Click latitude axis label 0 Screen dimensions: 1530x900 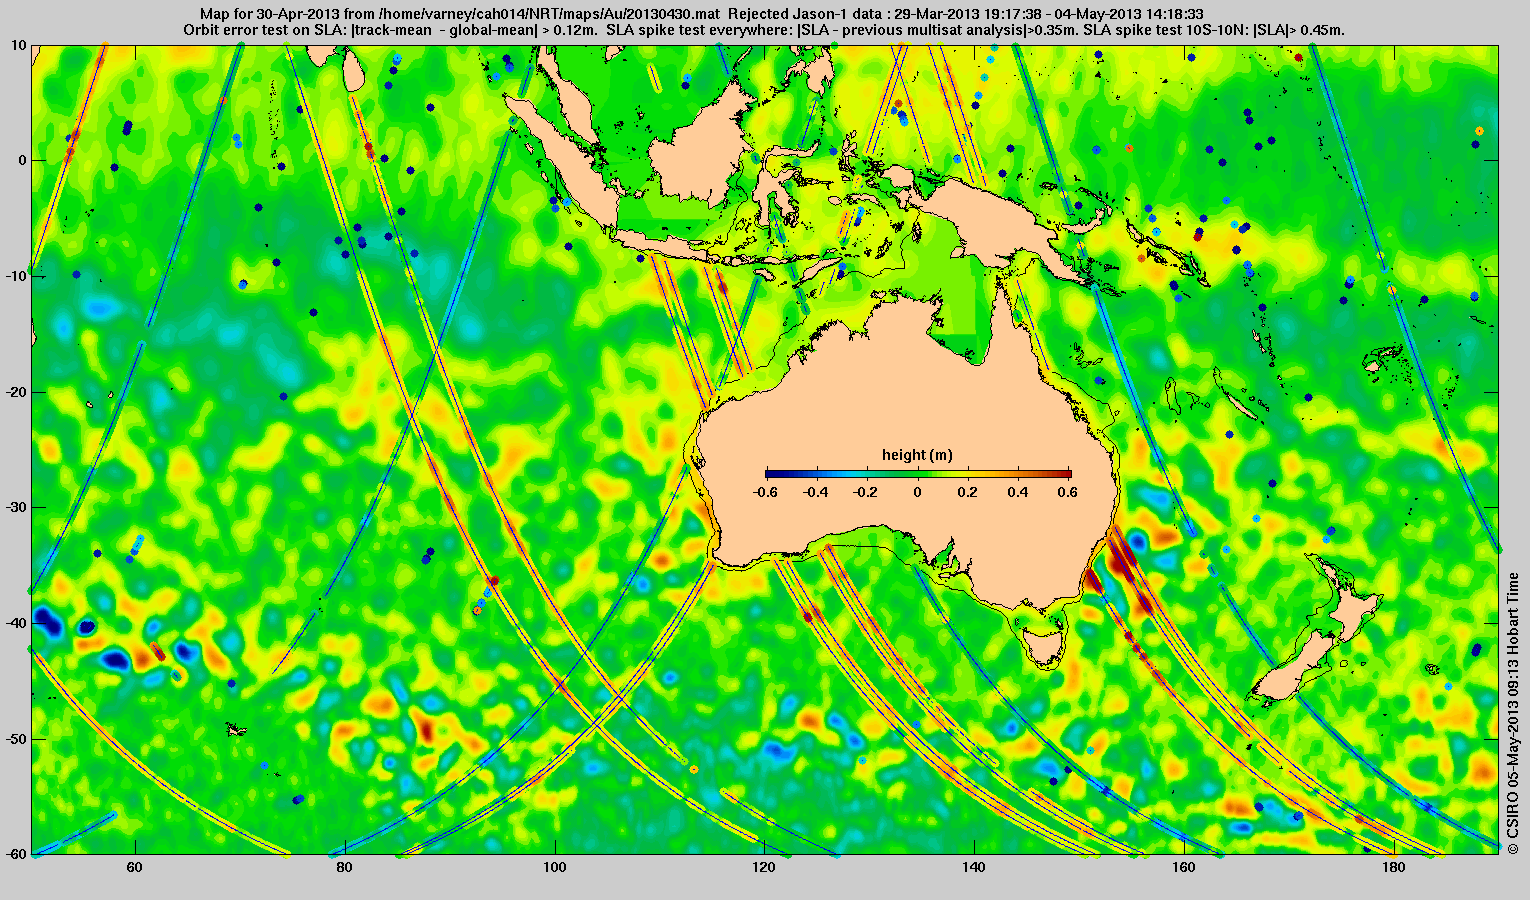22,161
